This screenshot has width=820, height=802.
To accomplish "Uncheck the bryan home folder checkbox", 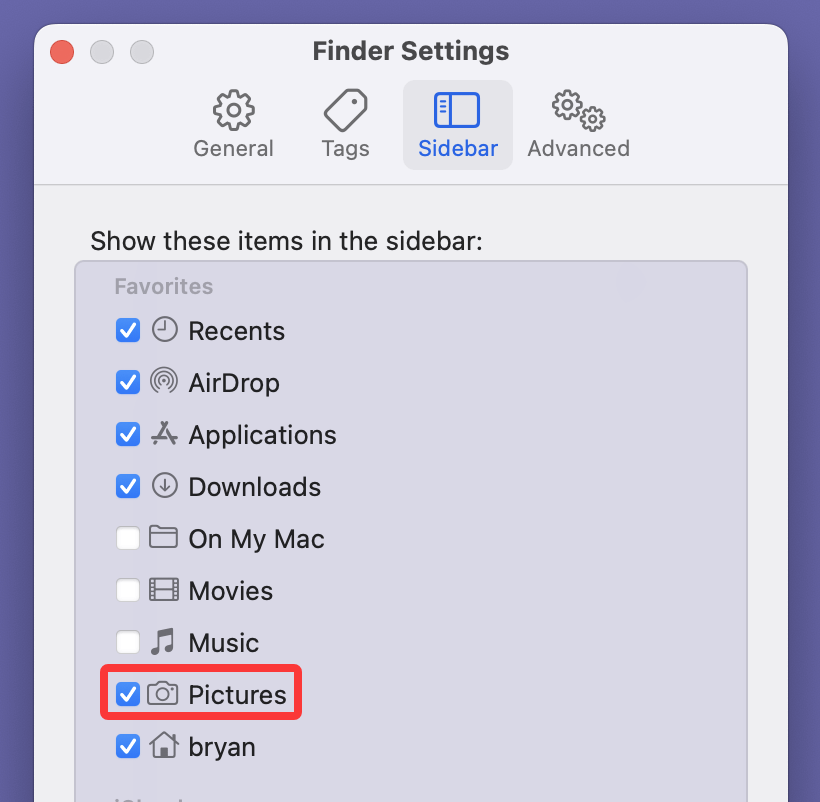I will (127, 745).
